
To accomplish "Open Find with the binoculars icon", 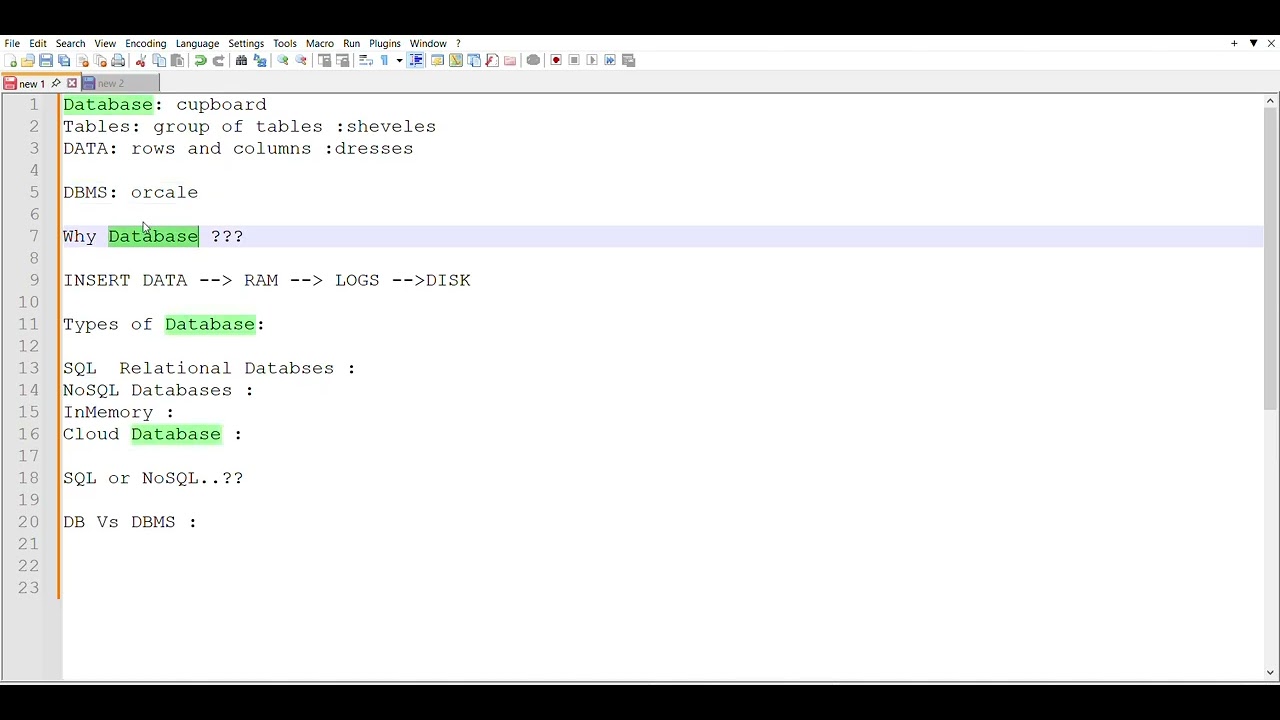I will pos(241,60).
